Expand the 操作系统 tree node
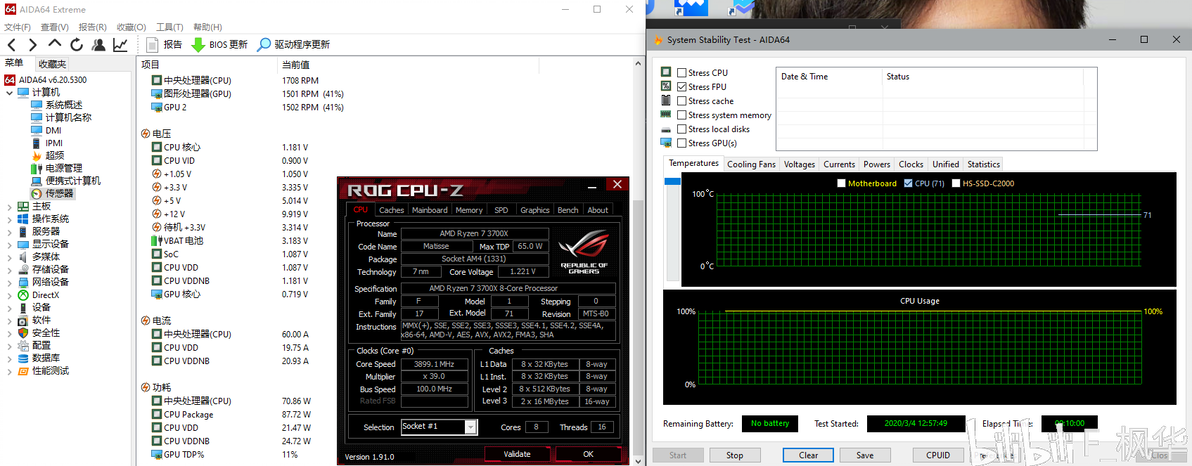Image resolution: width=1192 pixels, height=466 pixels. pos(9,219)
